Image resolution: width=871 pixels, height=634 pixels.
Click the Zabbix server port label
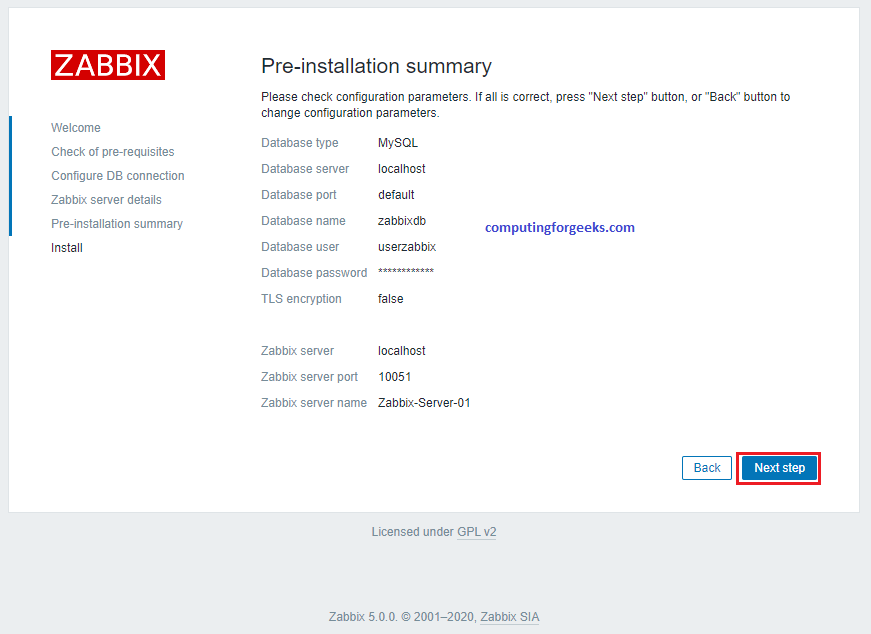(309, 377)
